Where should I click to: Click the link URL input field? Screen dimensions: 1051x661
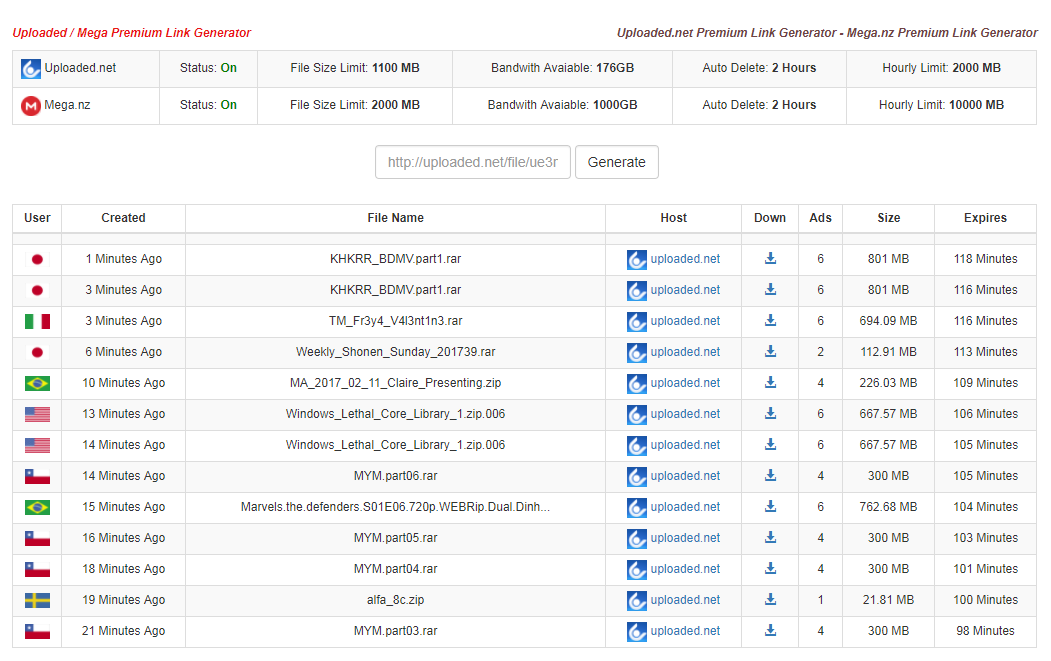click(x=472, y=161)
